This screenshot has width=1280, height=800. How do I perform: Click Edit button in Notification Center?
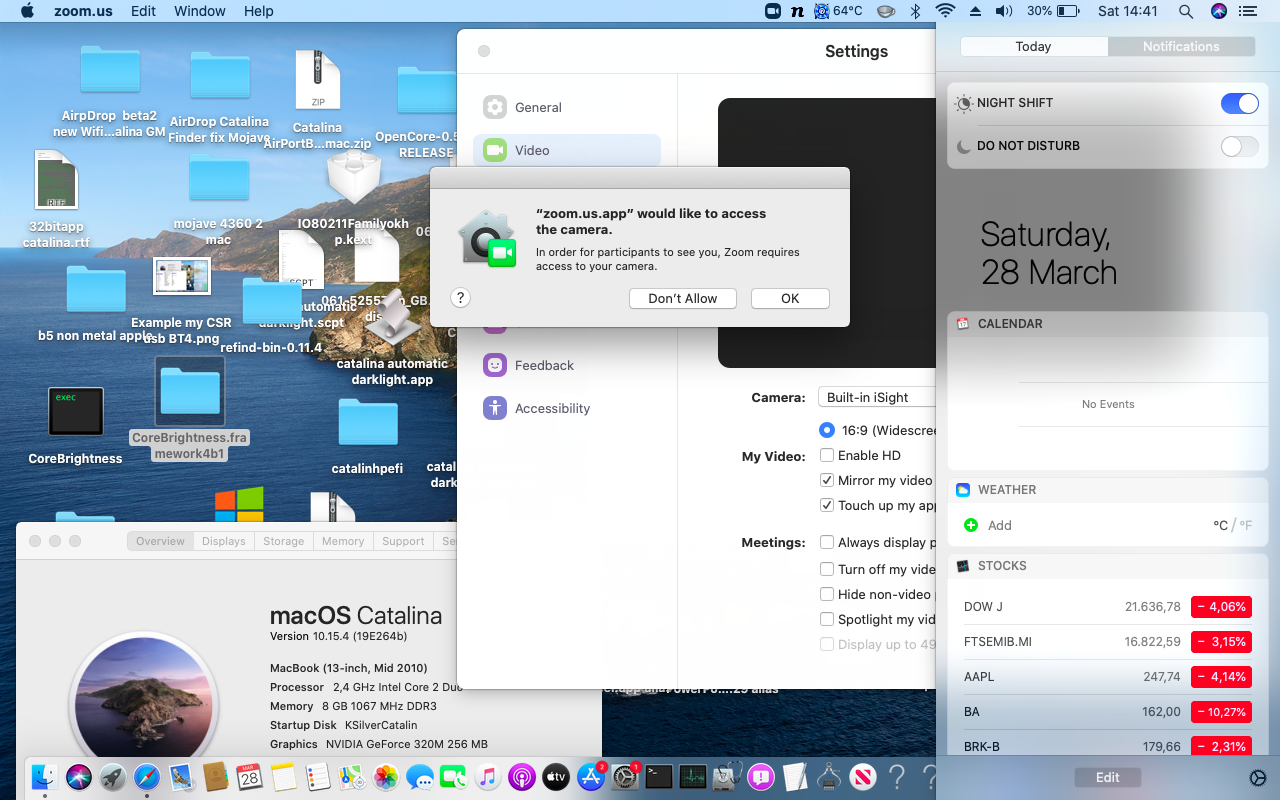tap(1107, 777)
